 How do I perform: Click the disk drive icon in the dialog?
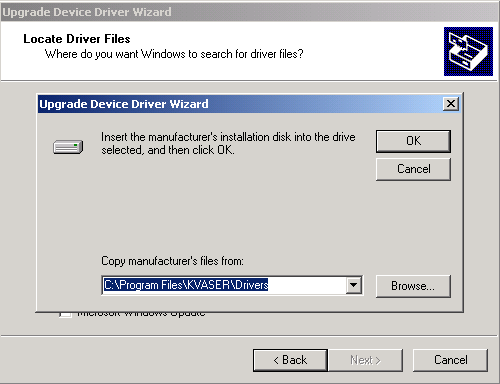(68, 147)
